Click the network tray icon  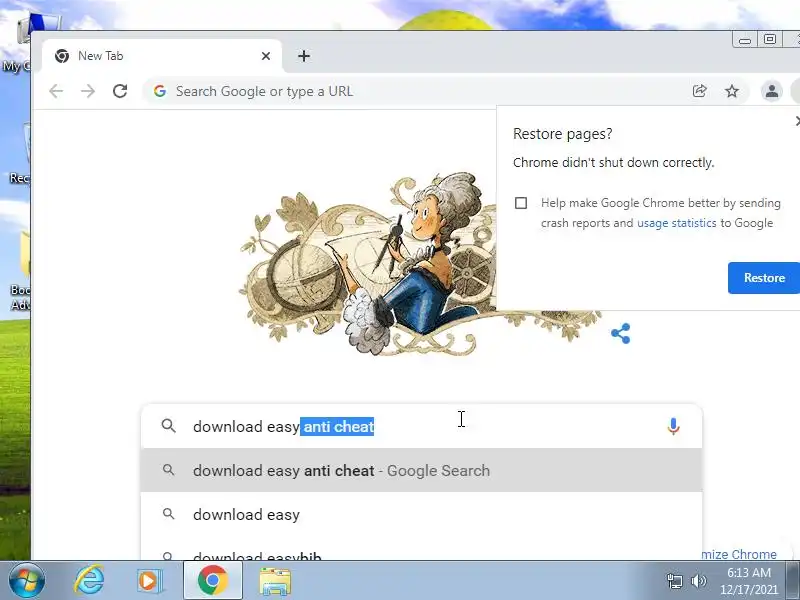pyautogui.click(x=674, y=581)
